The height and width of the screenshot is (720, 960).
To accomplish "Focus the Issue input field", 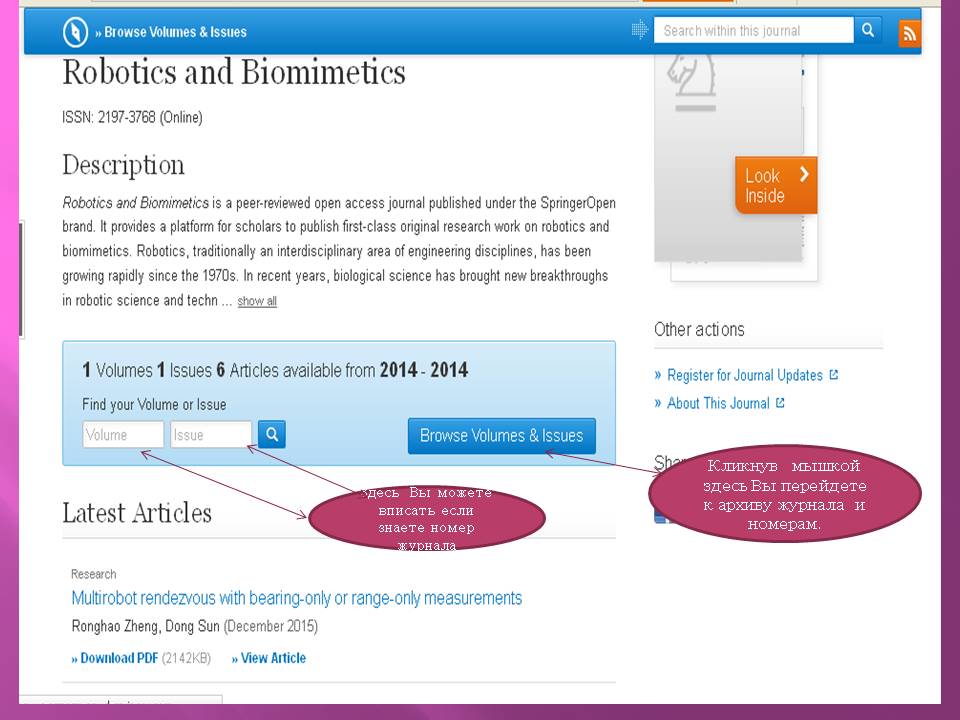I will [x=211, y=435].
